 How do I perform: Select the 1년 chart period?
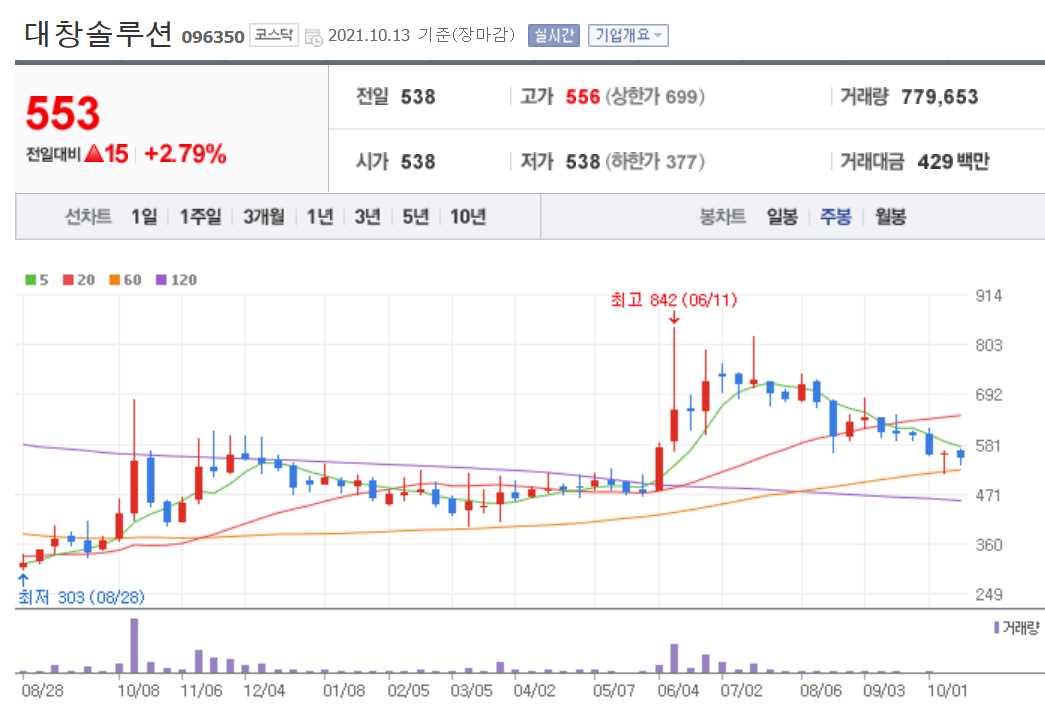point(318,216)
